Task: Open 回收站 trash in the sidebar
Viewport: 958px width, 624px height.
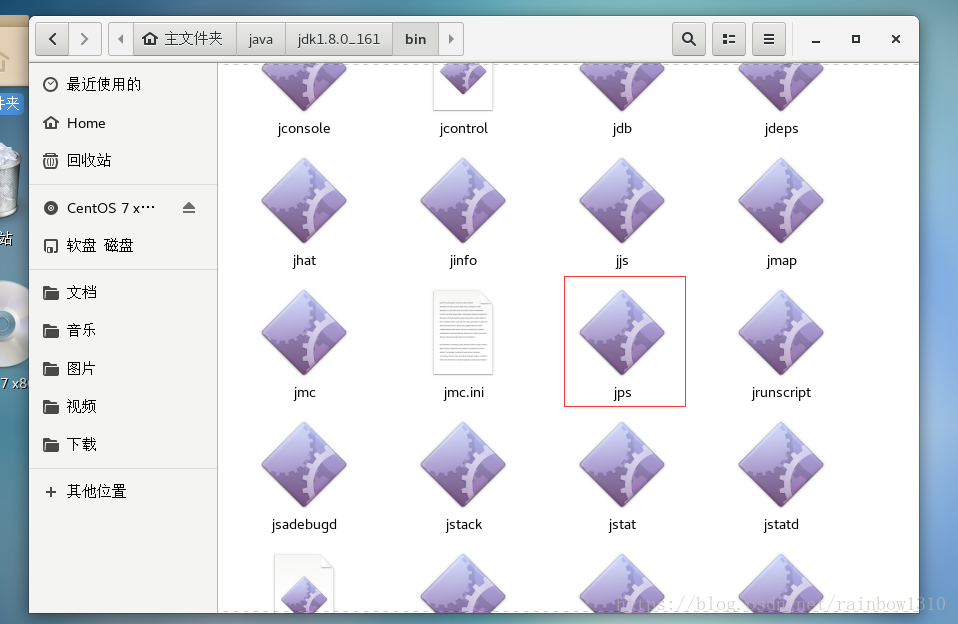Action: (x=123, y=161)
